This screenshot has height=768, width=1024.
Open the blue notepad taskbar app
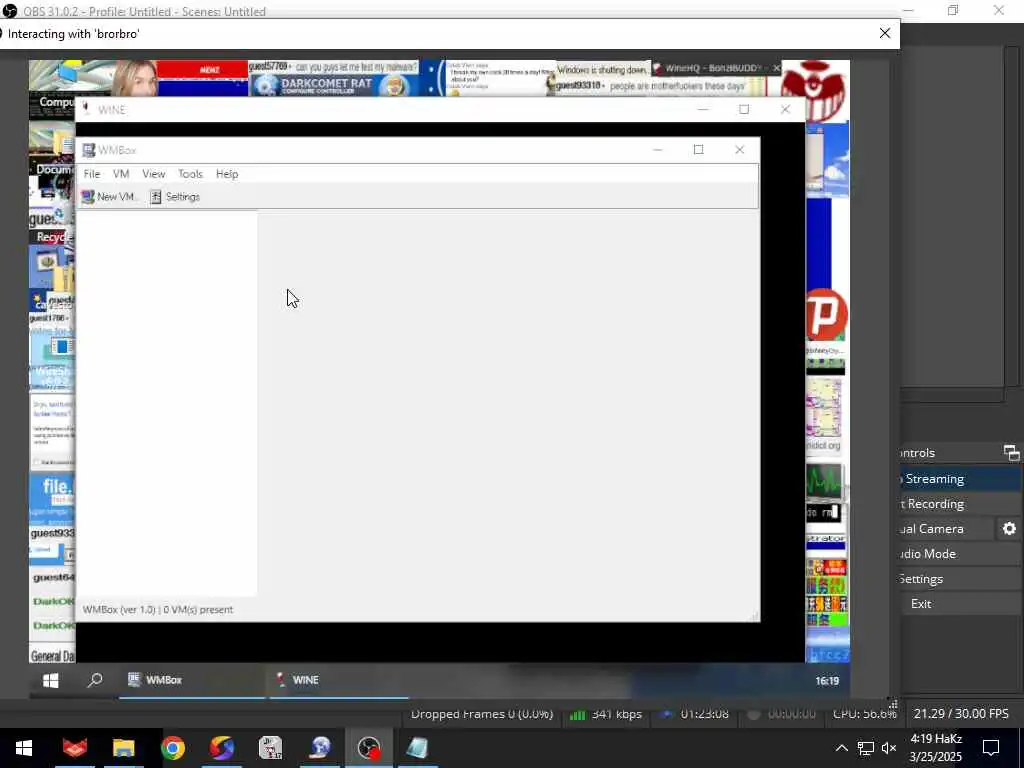418,748
